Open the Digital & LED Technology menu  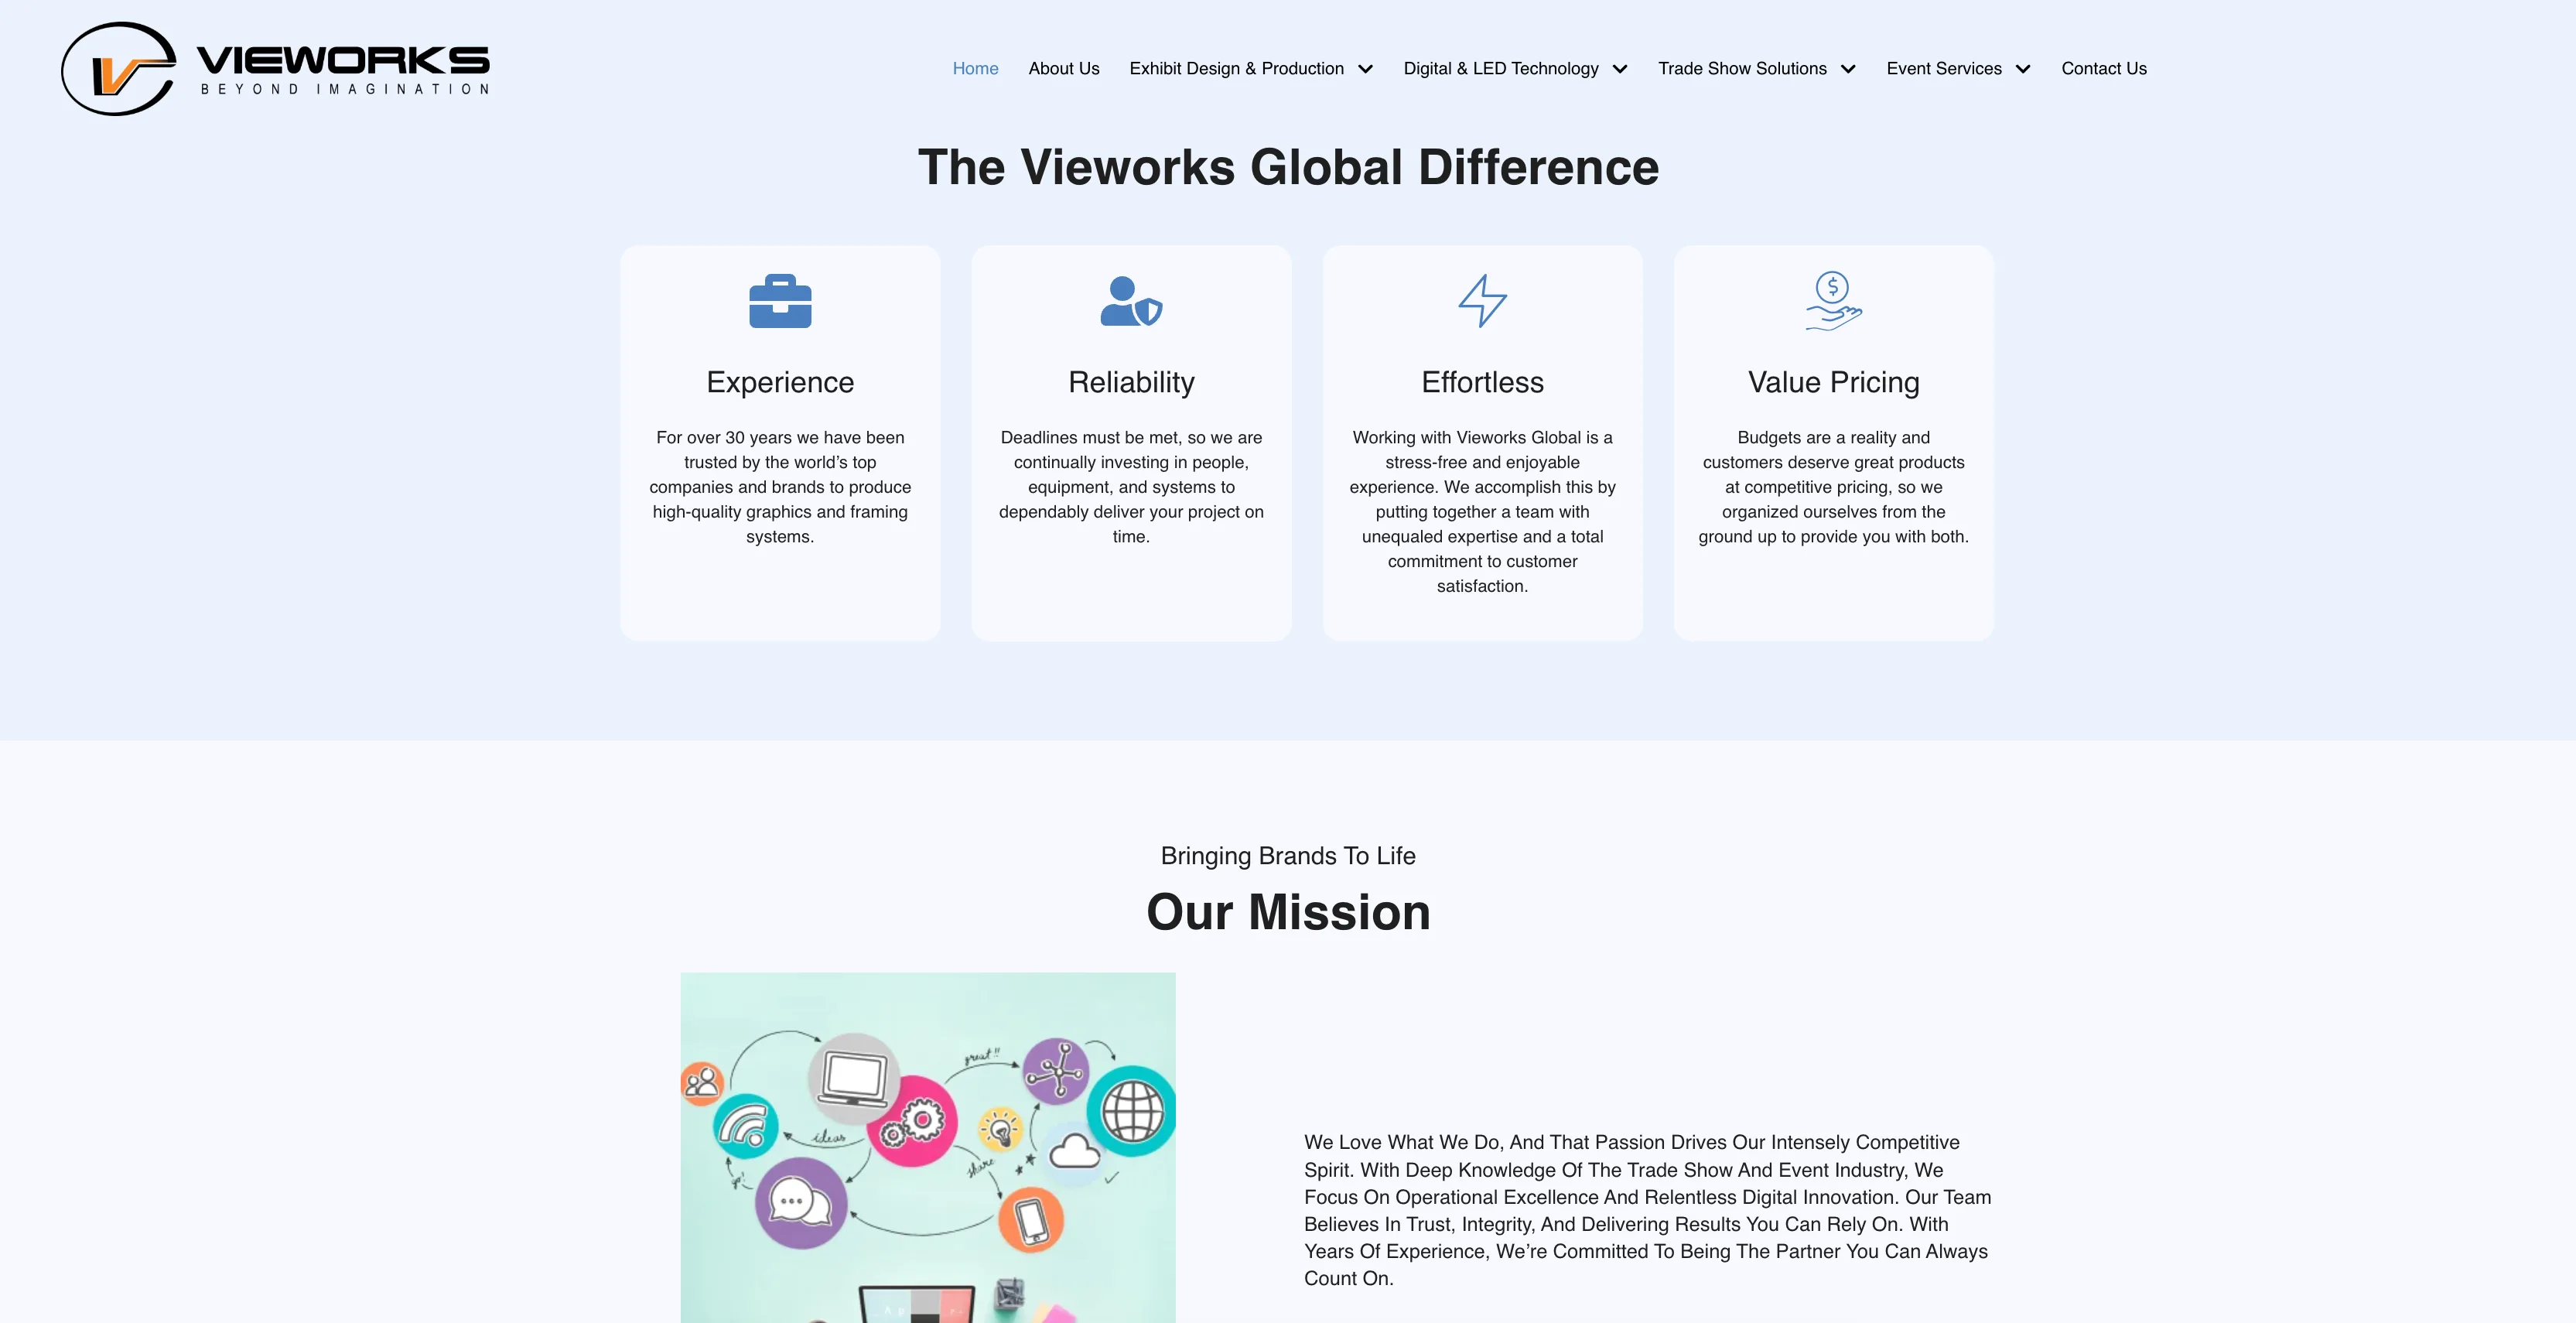coord(1501,68)
